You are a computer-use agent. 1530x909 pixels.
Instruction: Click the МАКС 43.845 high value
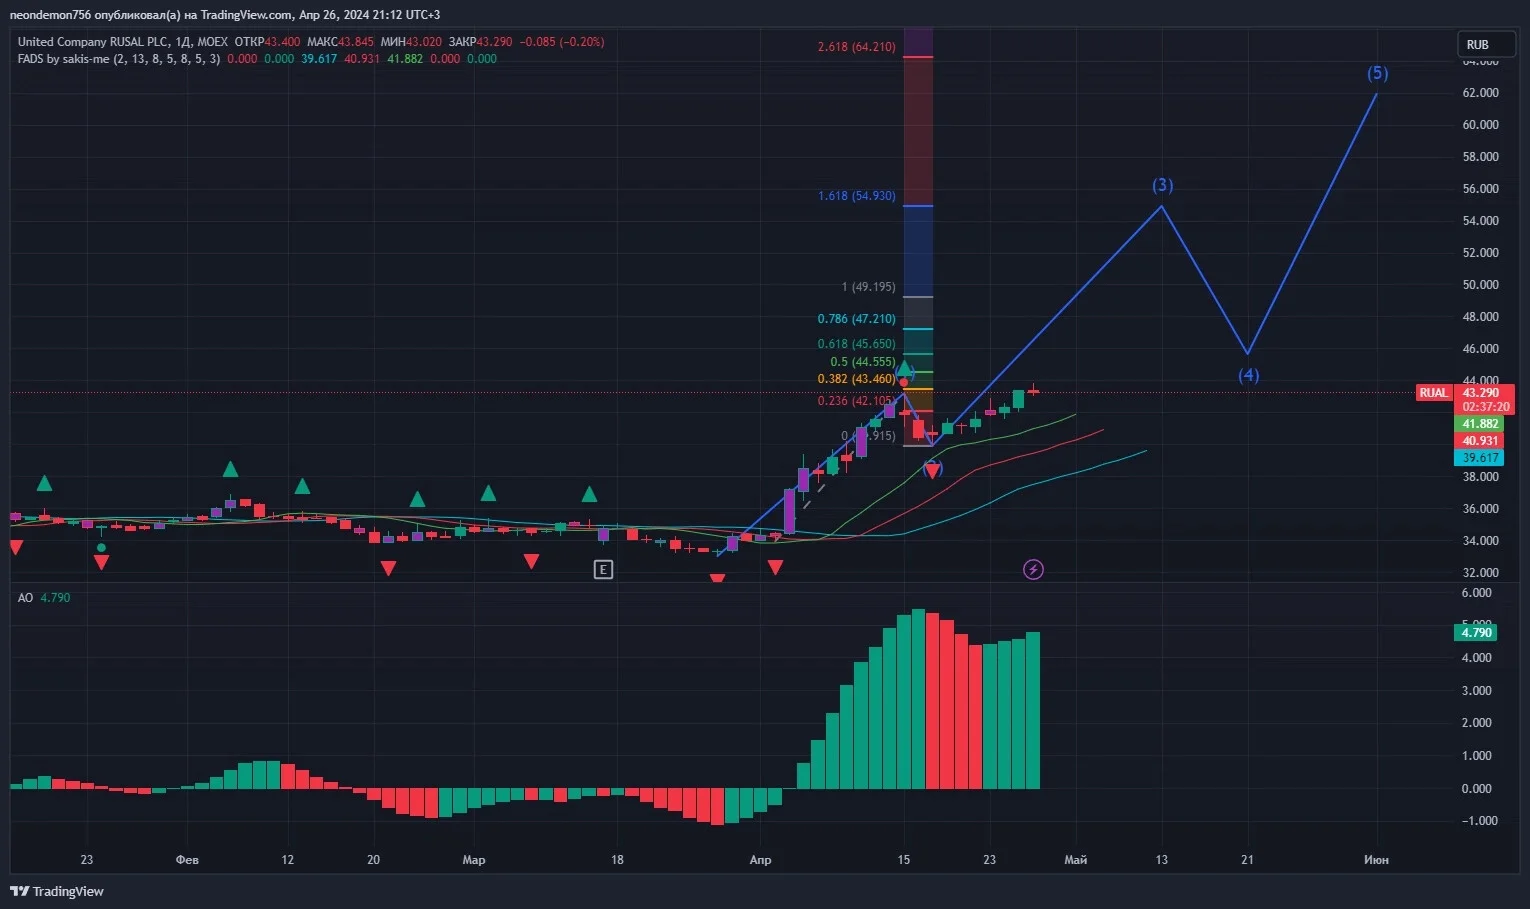[340, 42]
